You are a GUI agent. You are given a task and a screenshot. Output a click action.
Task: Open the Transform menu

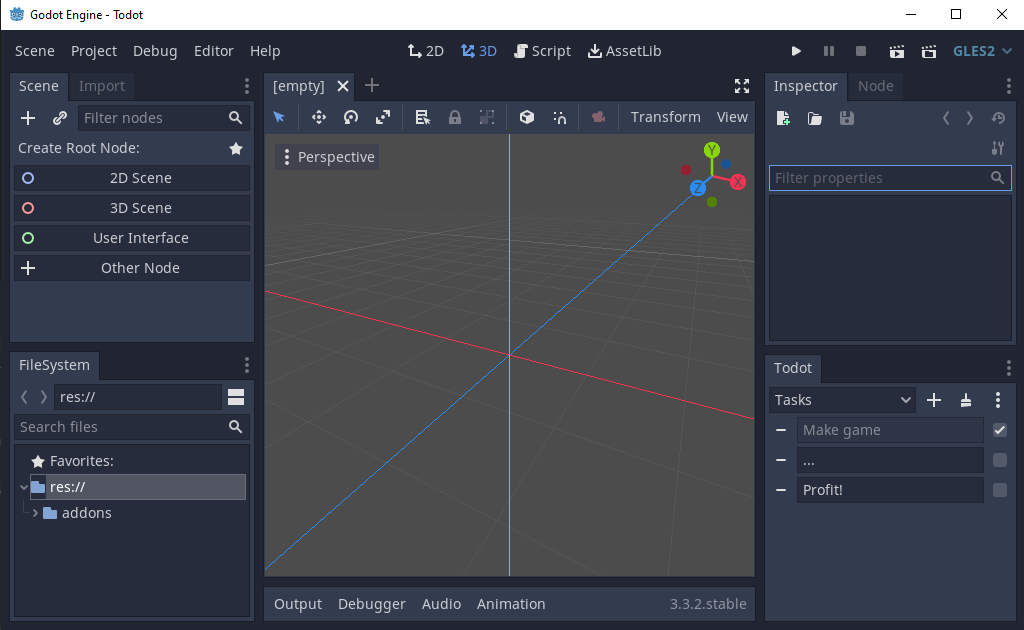pos(665,118)
